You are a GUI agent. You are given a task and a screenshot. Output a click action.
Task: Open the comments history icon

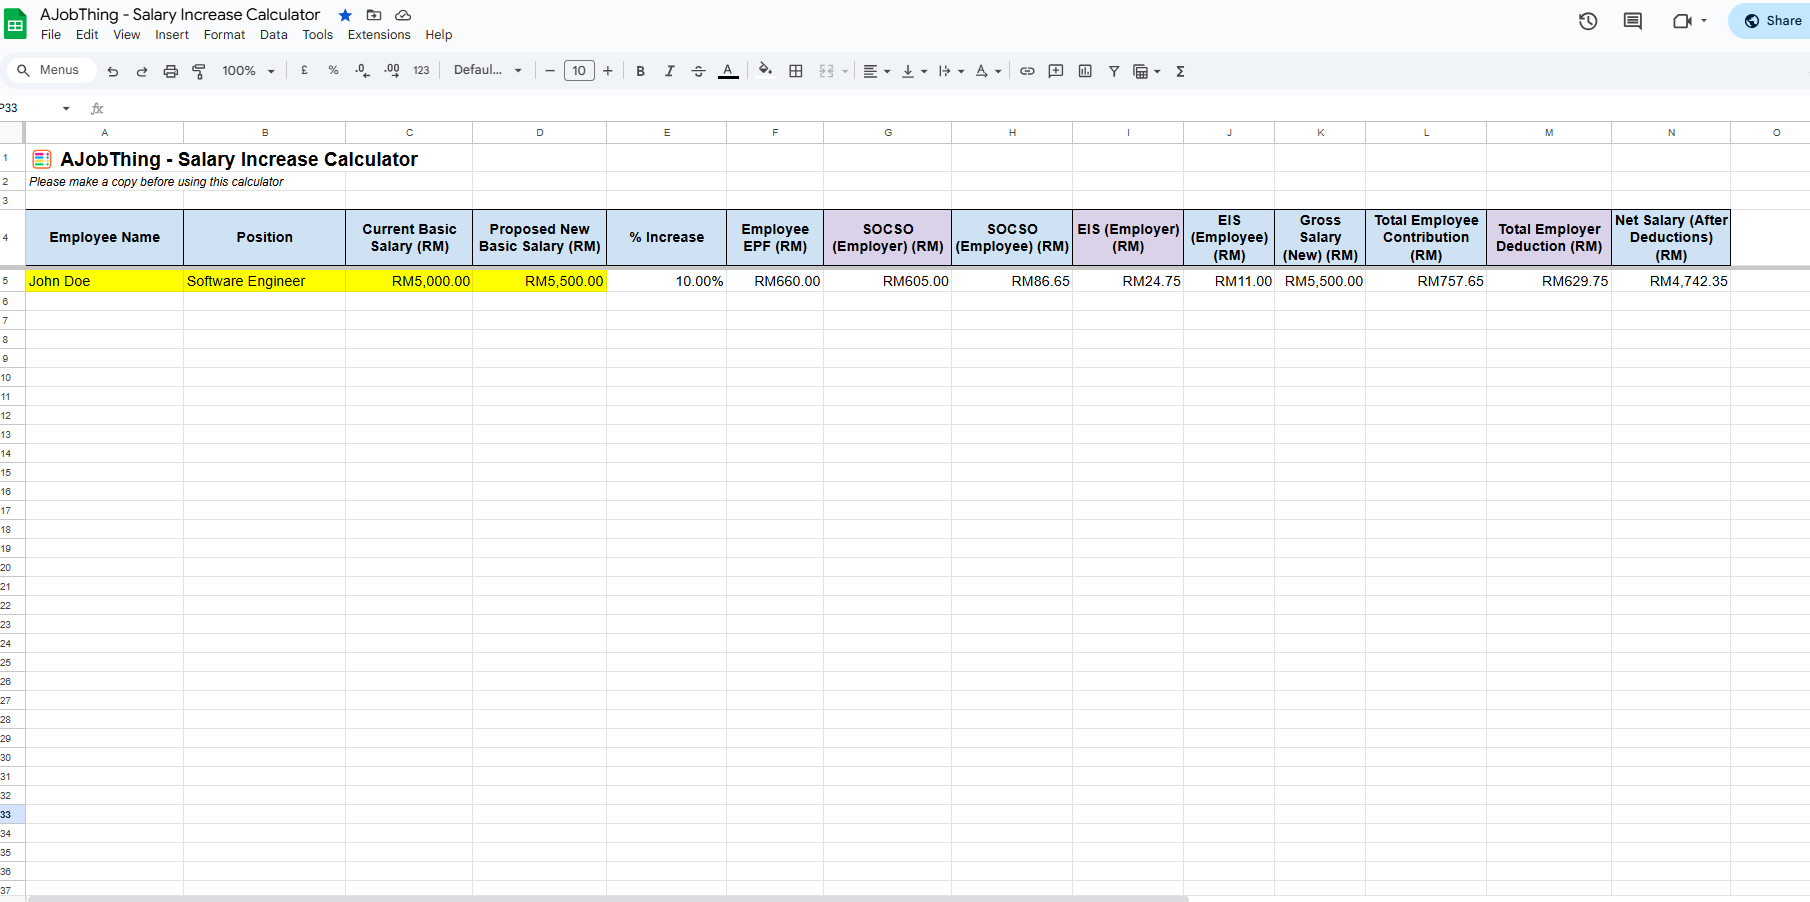point(1633,21)
